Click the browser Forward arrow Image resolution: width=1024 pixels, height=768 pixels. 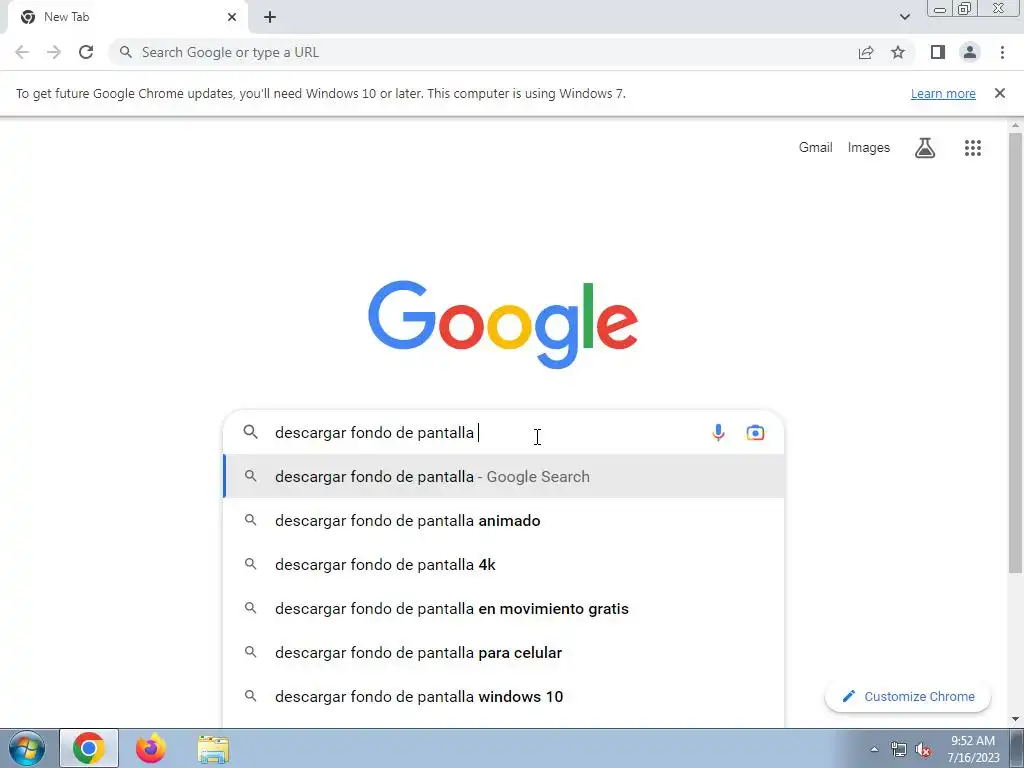(54, 52)
